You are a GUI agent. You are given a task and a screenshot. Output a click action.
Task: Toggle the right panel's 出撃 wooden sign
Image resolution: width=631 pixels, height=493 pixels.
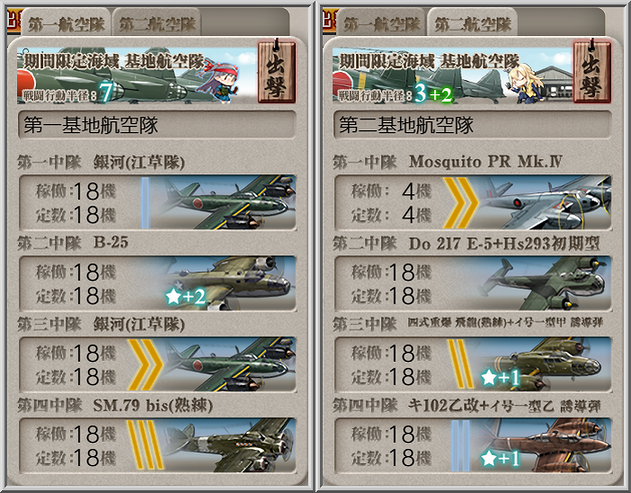[x=592, y=72]
